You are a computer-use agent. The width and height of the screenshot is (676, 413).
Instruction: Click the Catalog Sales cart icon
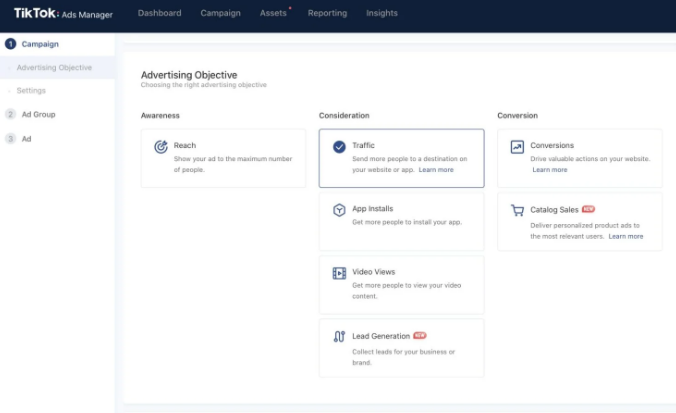(517, 211)
